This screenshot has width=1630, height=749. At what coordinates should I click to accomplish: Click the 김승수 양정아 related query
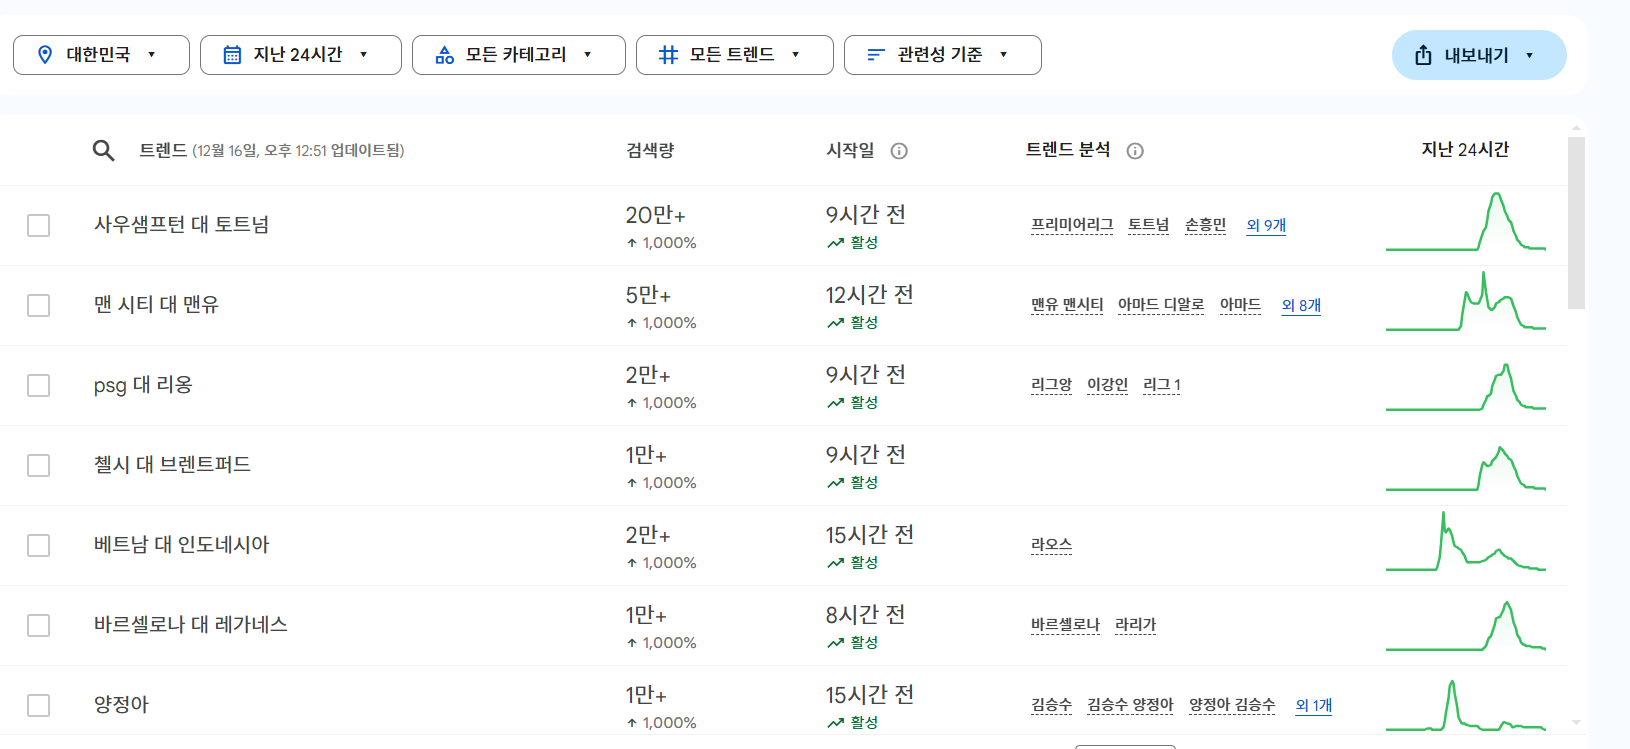(1130, 705)
